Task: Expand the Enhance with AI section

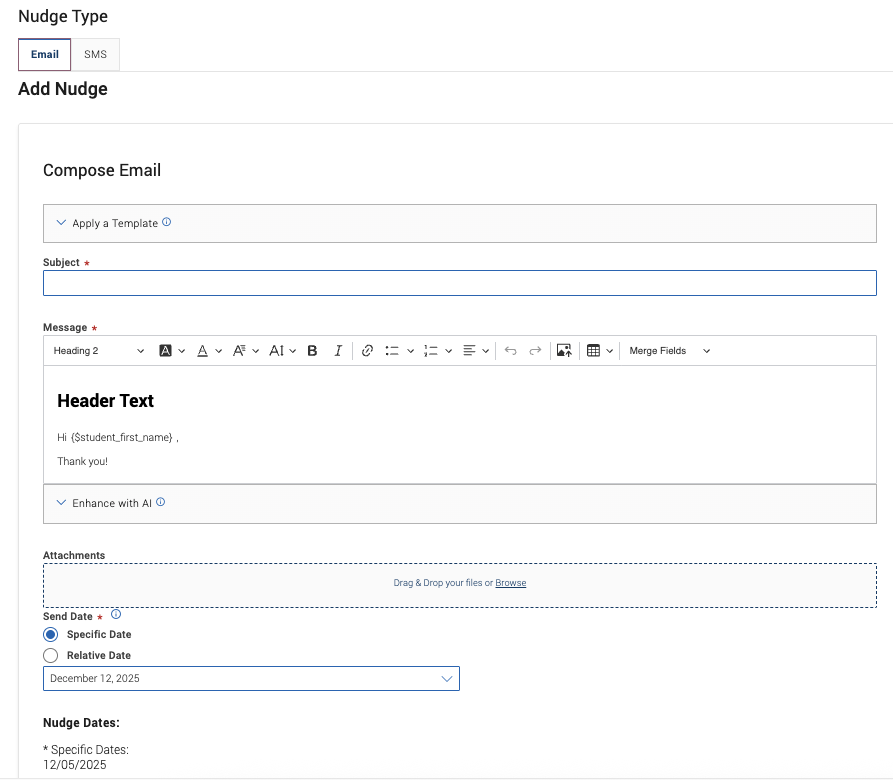Action: coord(460,504)
